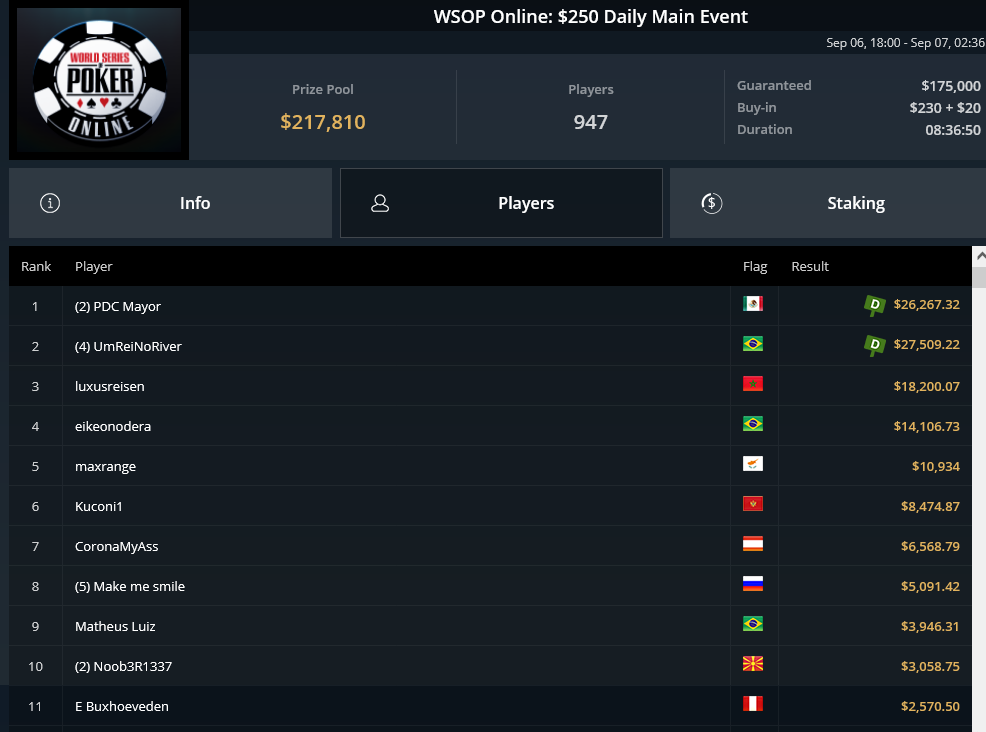Click the Austria flag for CoronaMyAss
The image size is (986, 732).
(x=753, y=543)
